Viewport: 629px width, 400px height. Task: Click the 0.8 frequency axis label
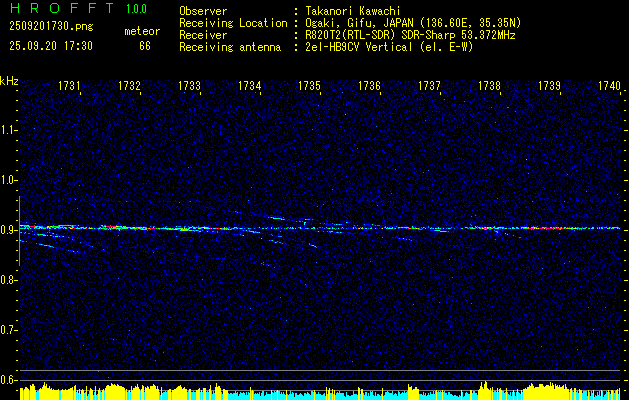(x=7, y=280)
